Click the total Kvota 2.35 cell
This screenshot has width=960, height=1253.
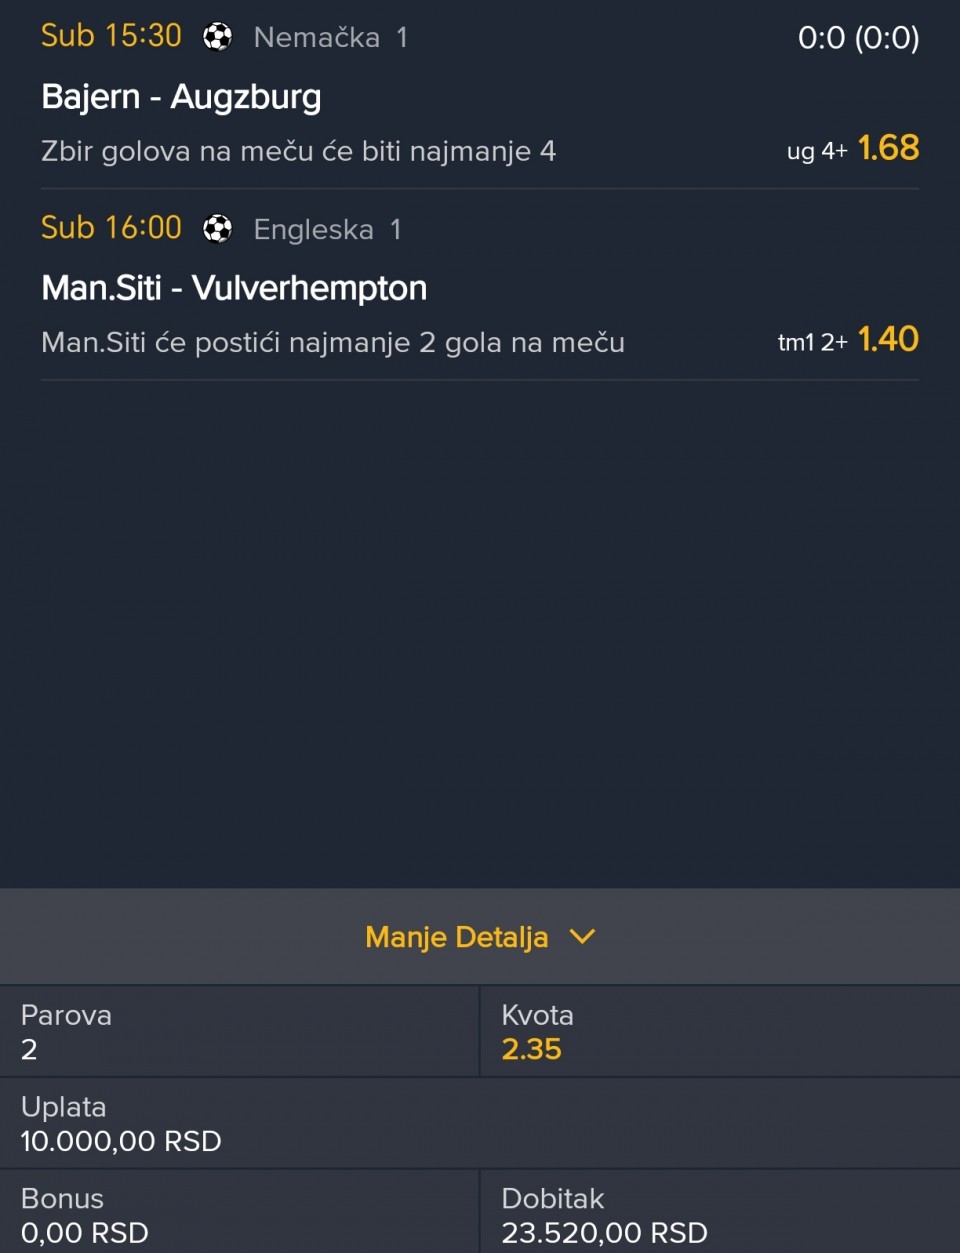(719, 1031)
